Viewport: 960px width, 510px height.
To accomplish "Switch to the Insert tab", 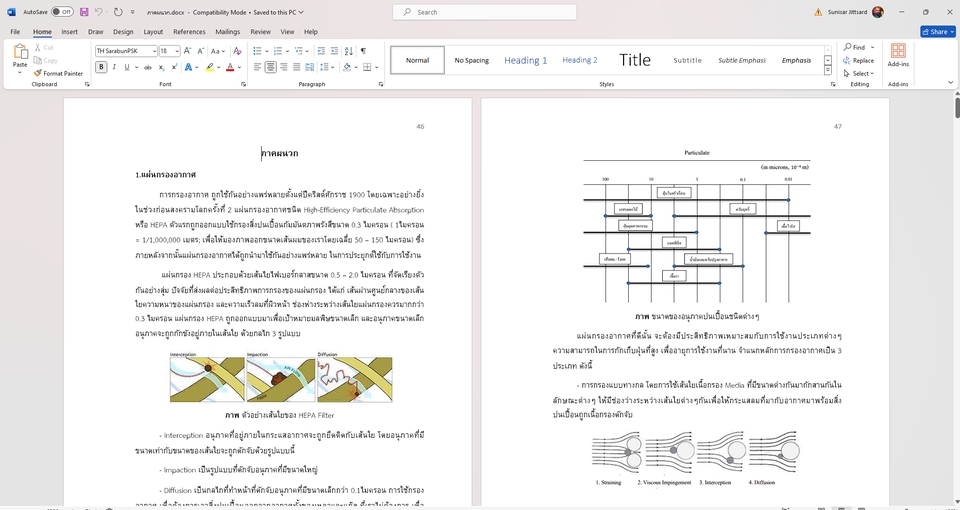I will click(70, 32).
